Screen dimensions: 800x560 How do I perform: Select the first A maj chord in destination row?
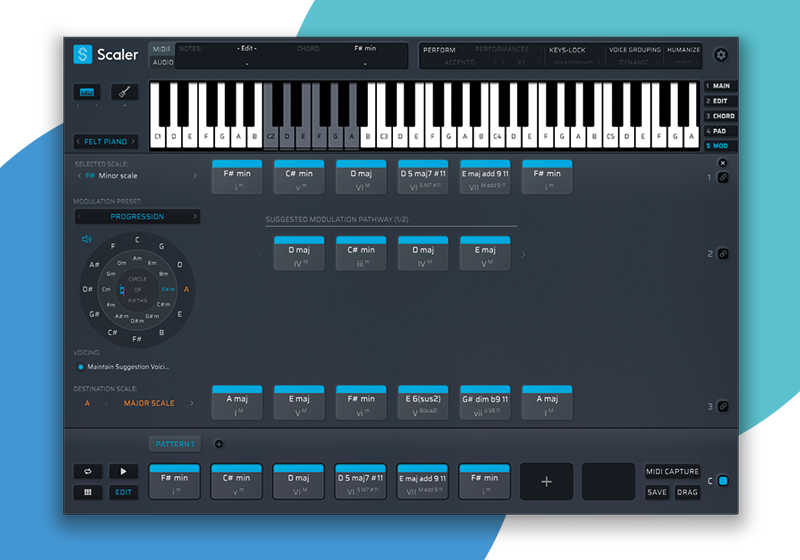(x=237, y=402)
